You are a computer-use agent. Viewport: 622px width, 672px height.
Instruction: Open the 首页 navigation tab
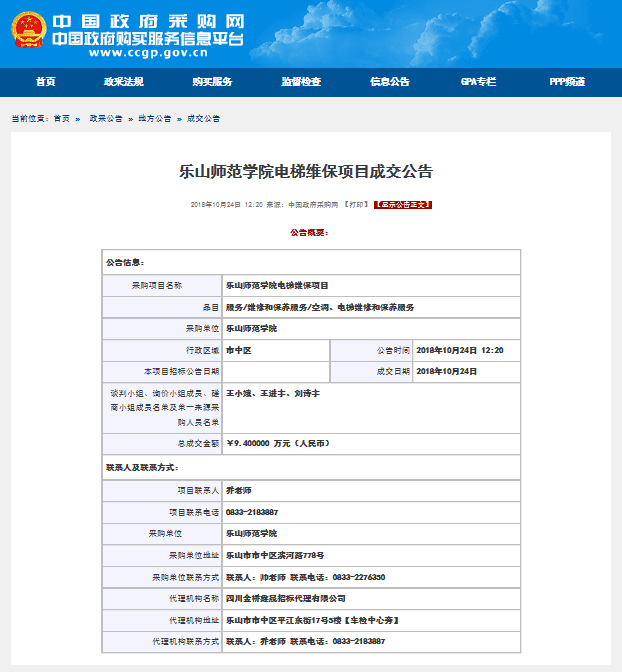click(45, 82)
